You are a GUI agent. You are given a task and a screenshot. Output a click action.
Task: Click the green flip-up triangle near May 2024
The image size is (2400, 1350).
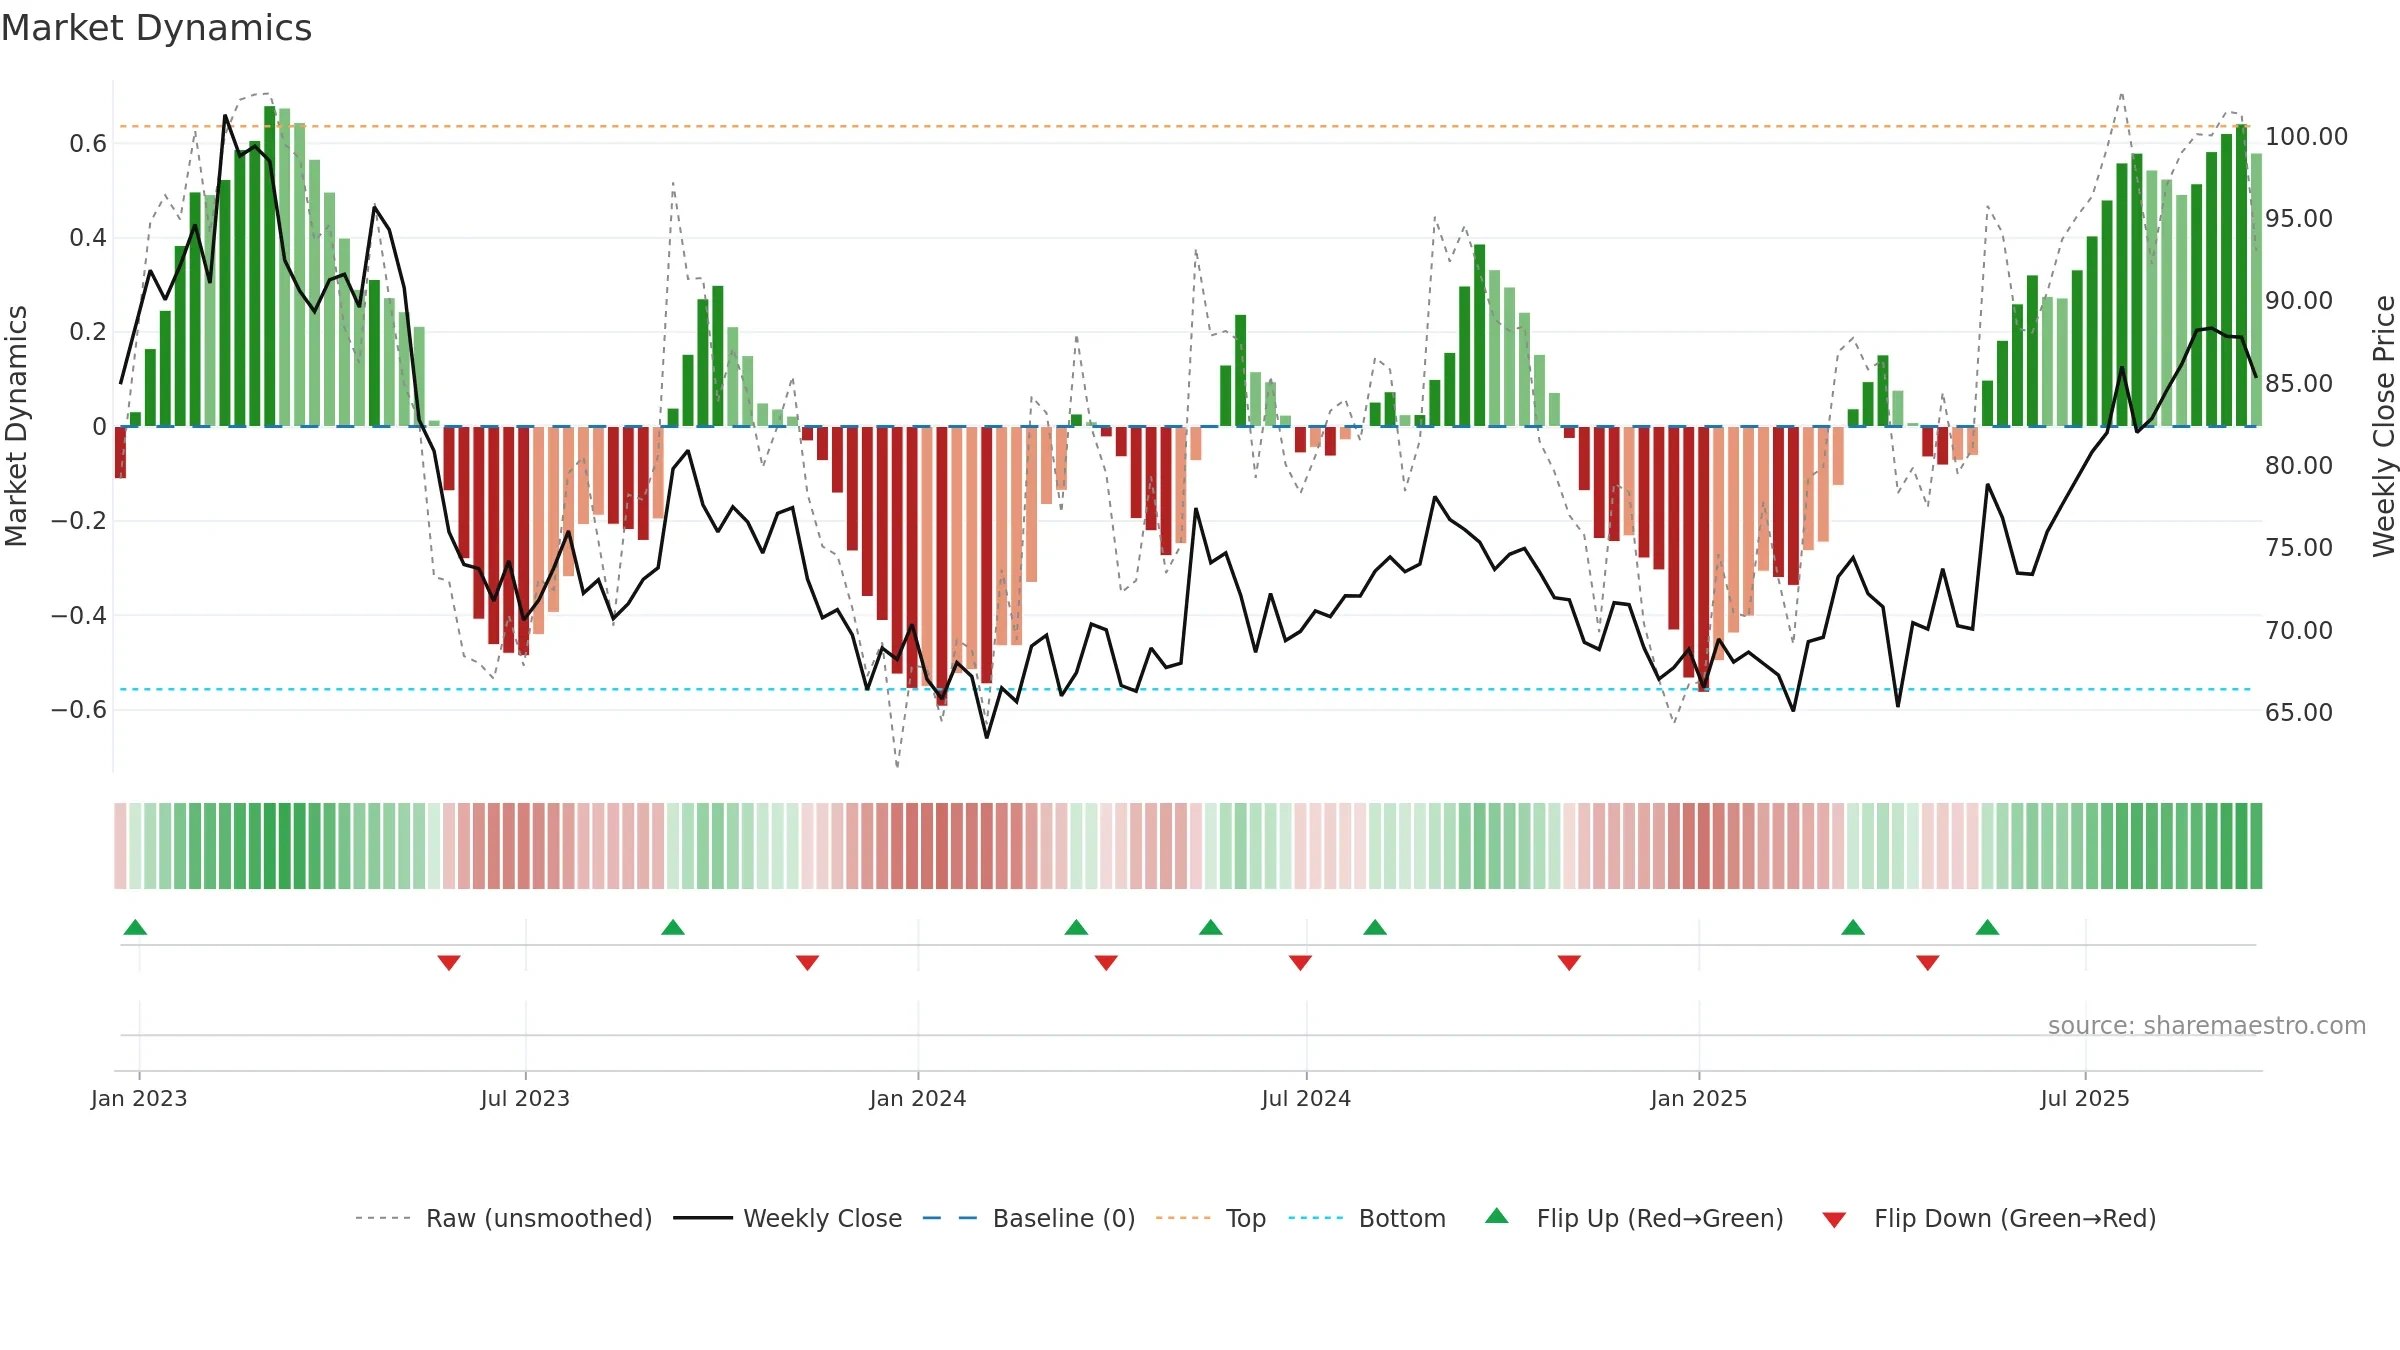click(1211, 927)
